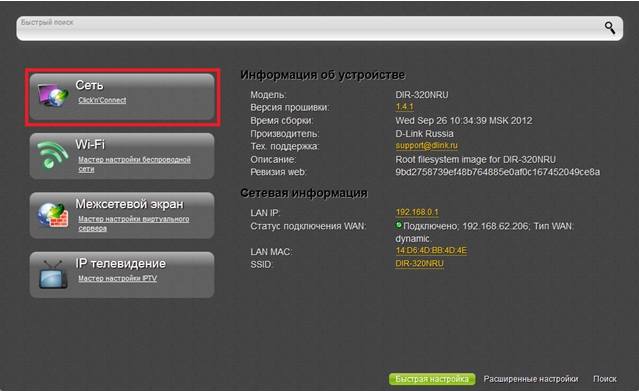Select the green Wi-Fi signal icon
Screen dimensions: 639x392
tap(52, 155)
